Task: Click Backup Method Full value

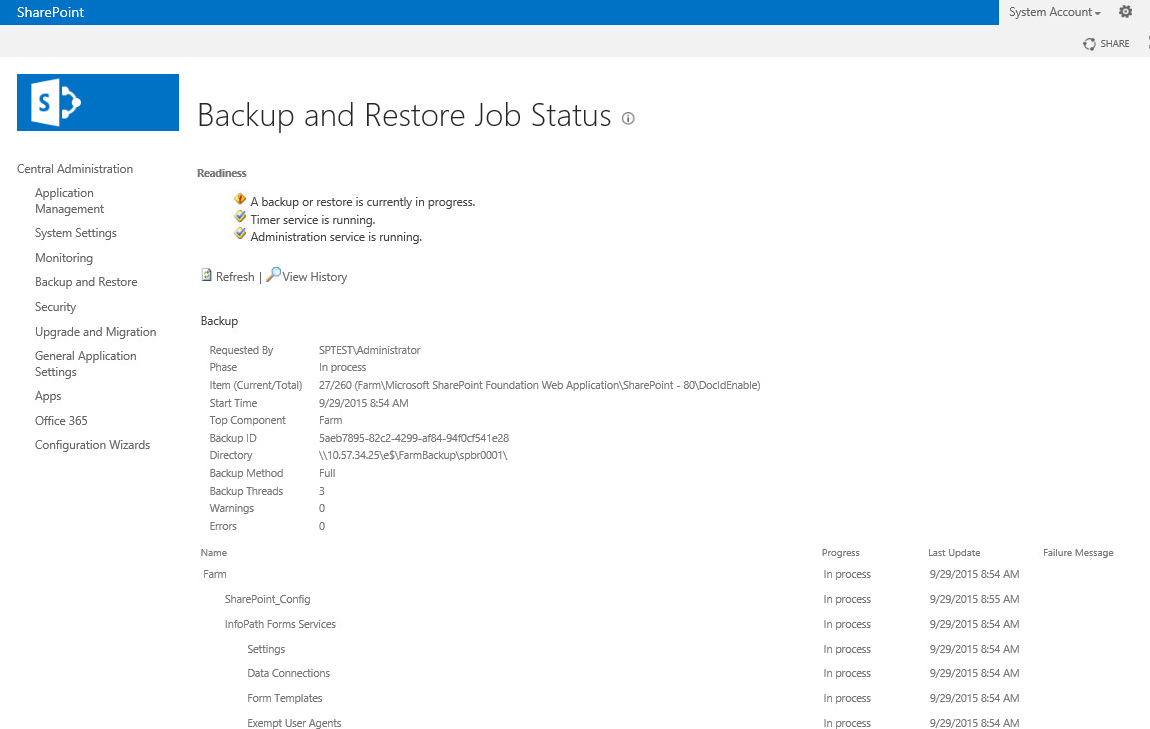Action: click(327, 473)
